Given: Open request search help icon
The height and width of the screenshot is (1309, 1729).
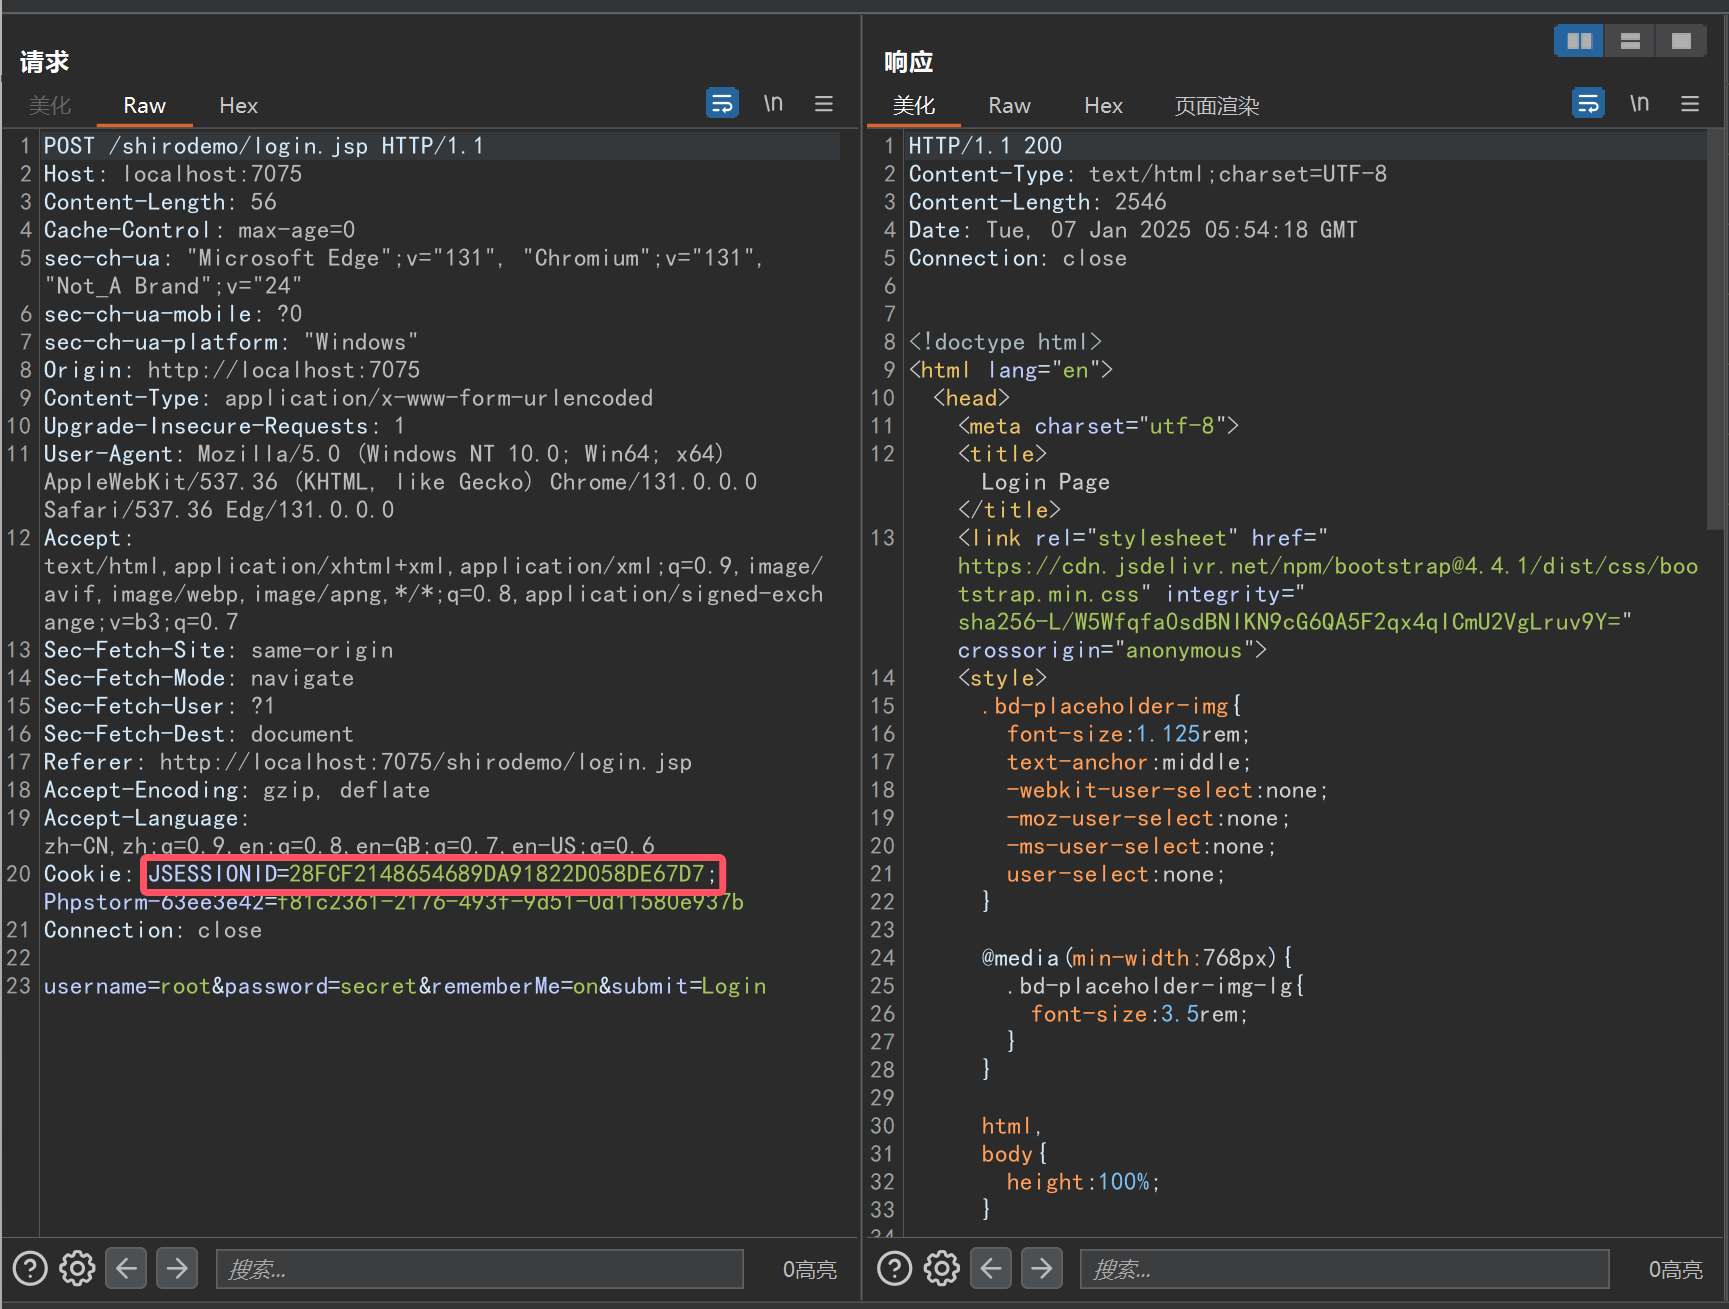Looking at the screenshot, I should click(30, 1268).
